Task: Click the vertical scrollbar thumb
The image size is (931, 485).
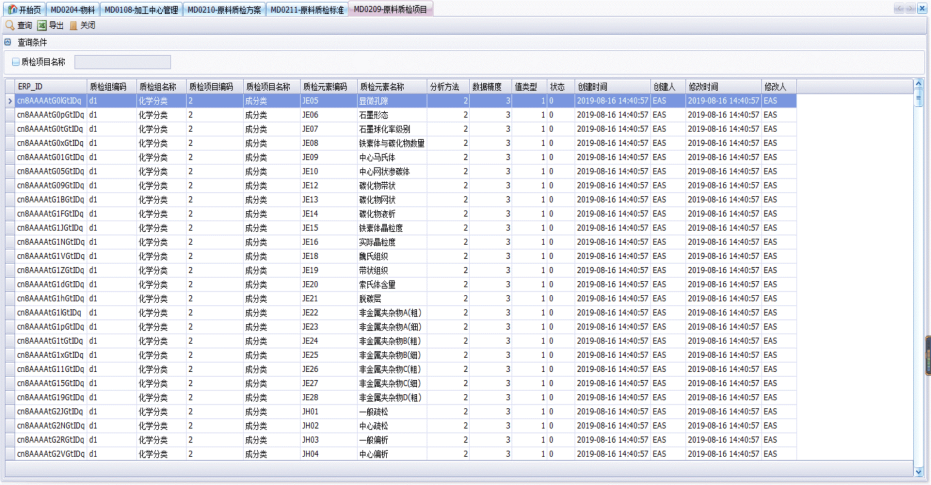Action: [919, 97]
